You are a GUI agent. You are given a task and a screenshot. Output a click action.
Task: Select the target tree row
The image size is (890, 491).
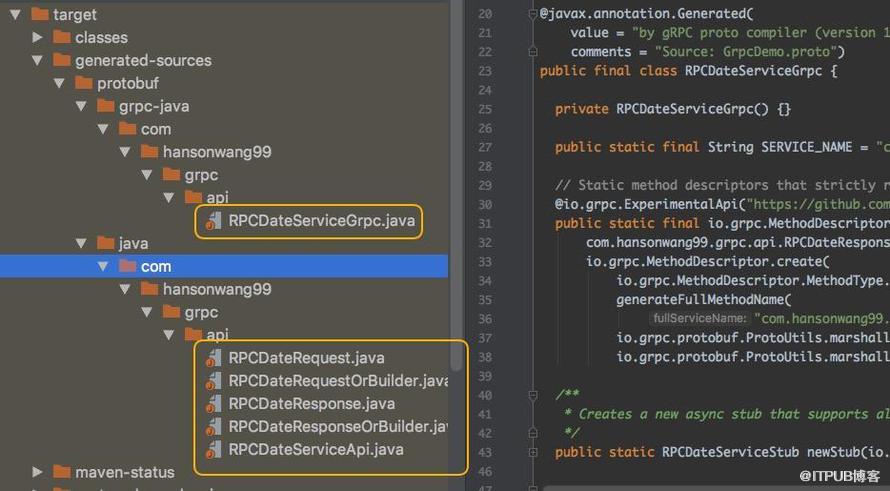(x=224, y=14)
